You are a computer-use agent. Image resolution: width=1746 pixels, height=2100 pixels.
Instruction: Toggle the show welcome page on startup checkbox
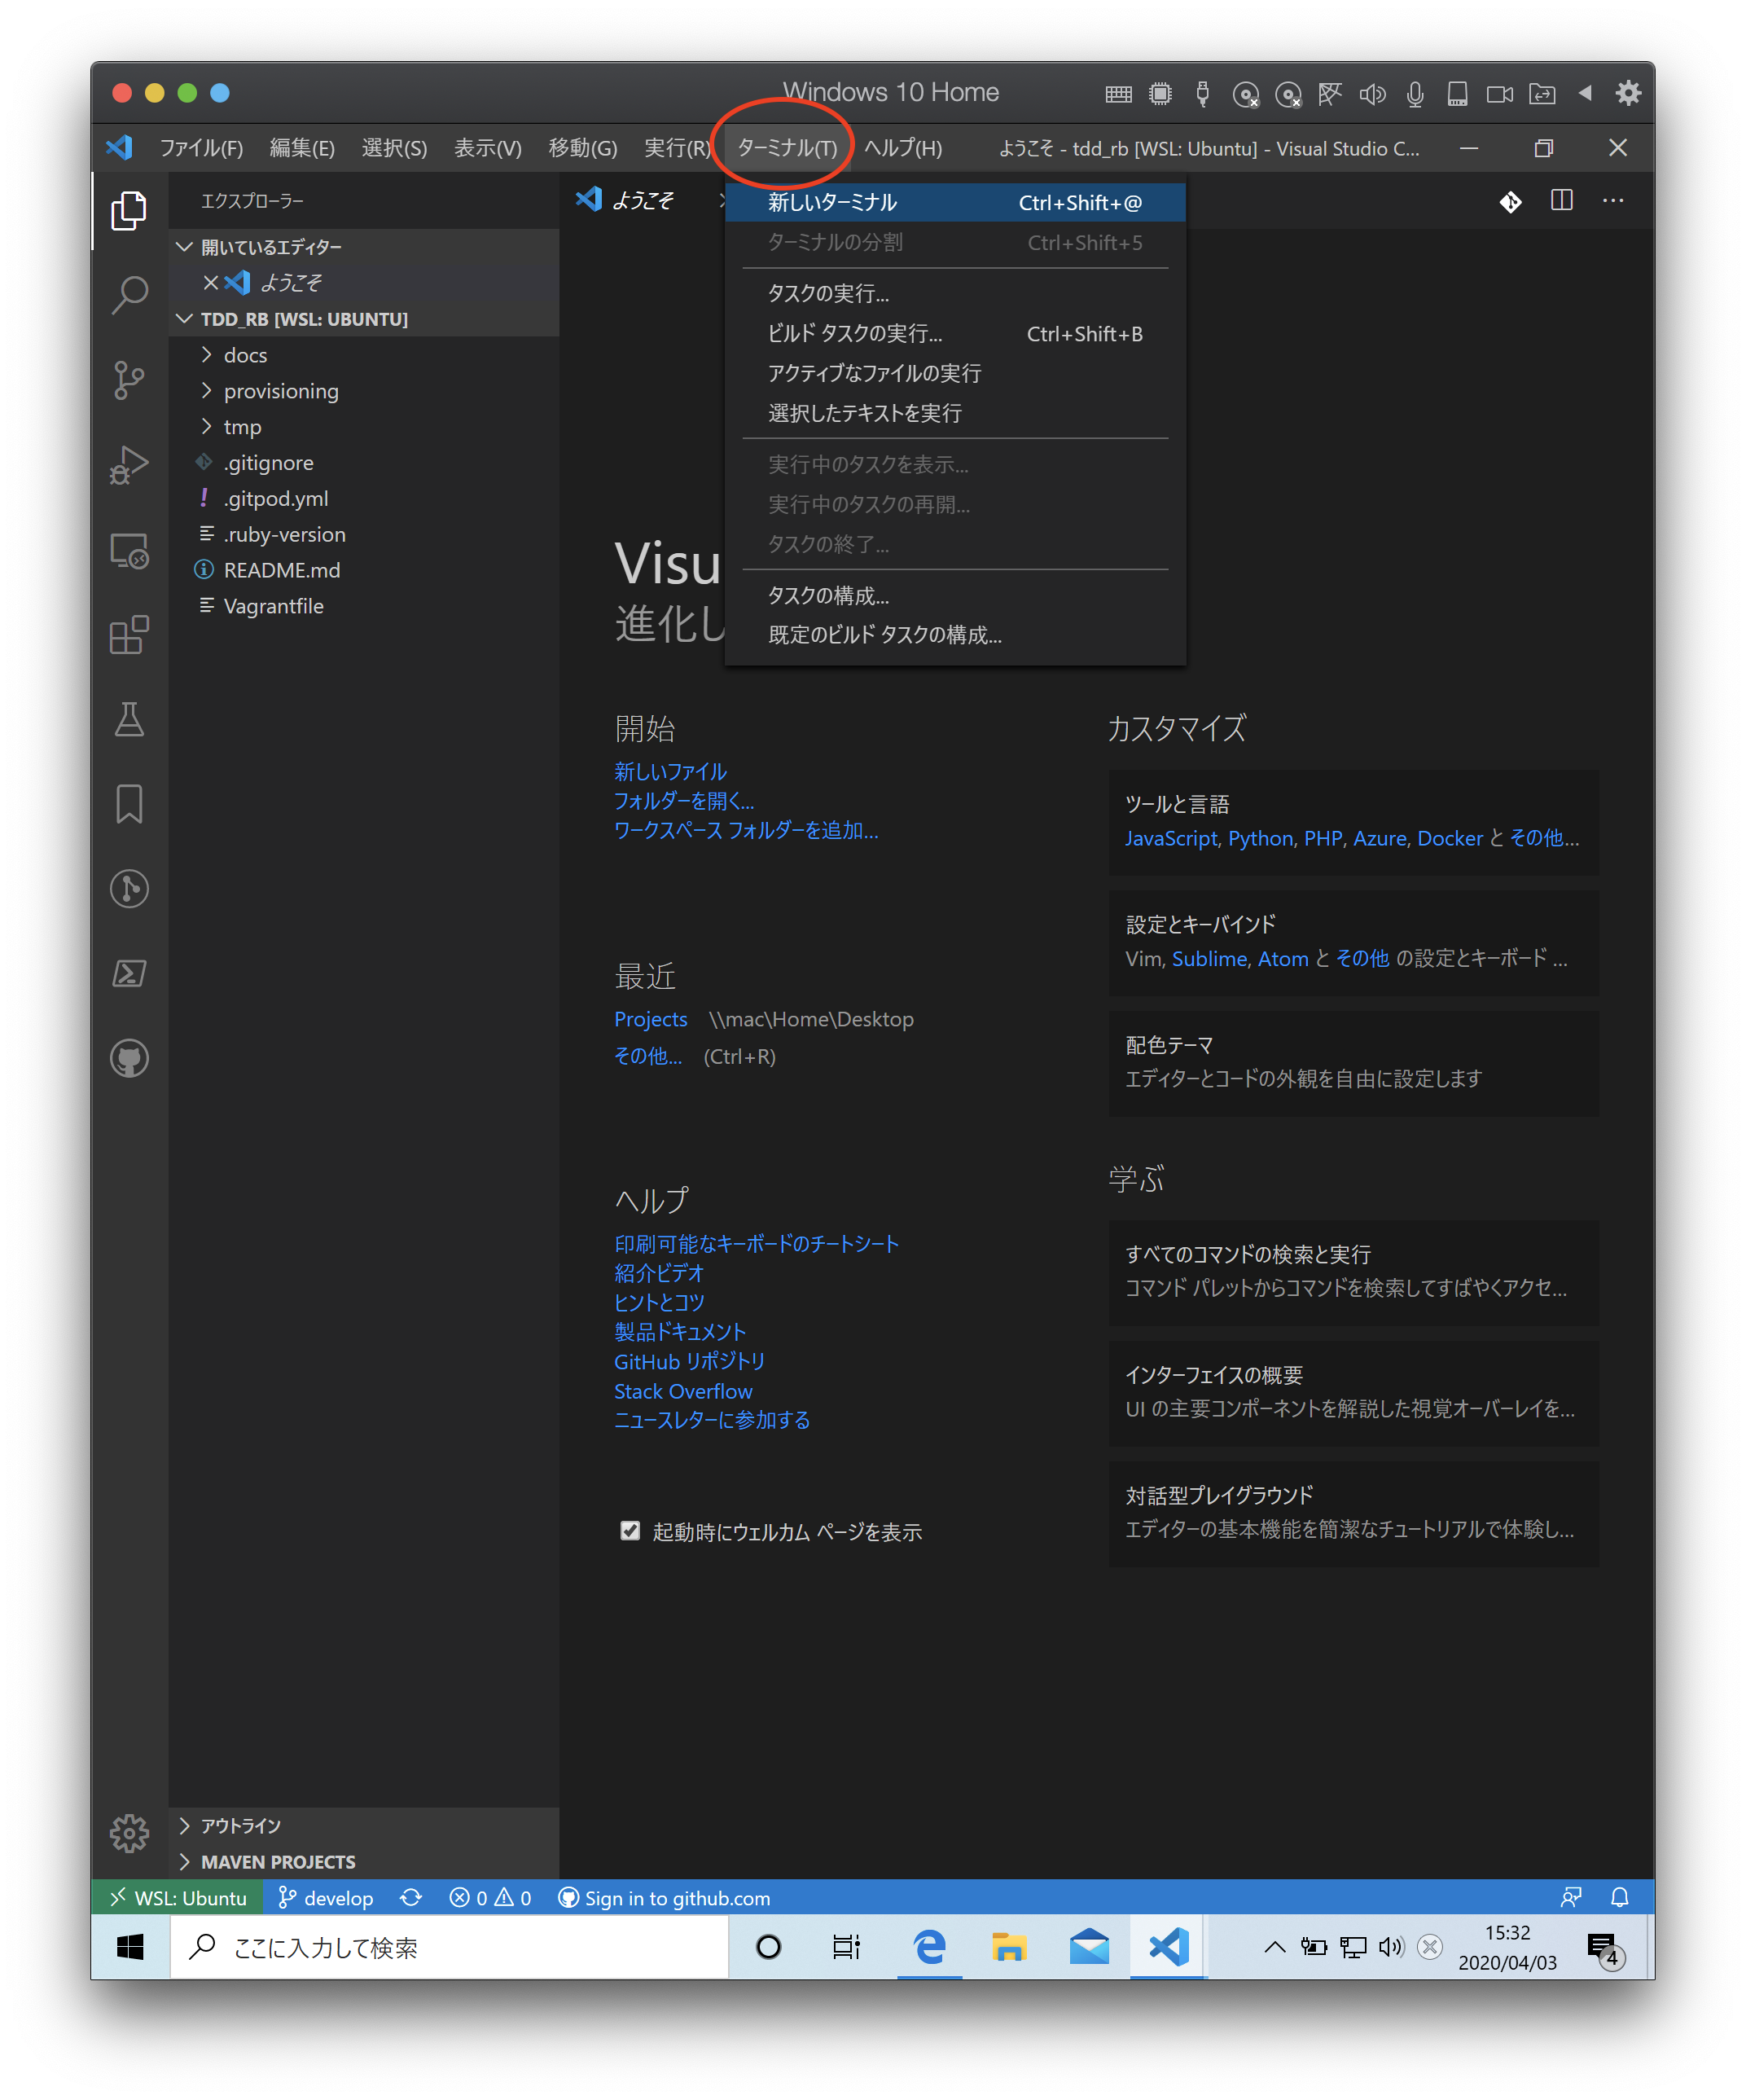tap(630, 1531)
